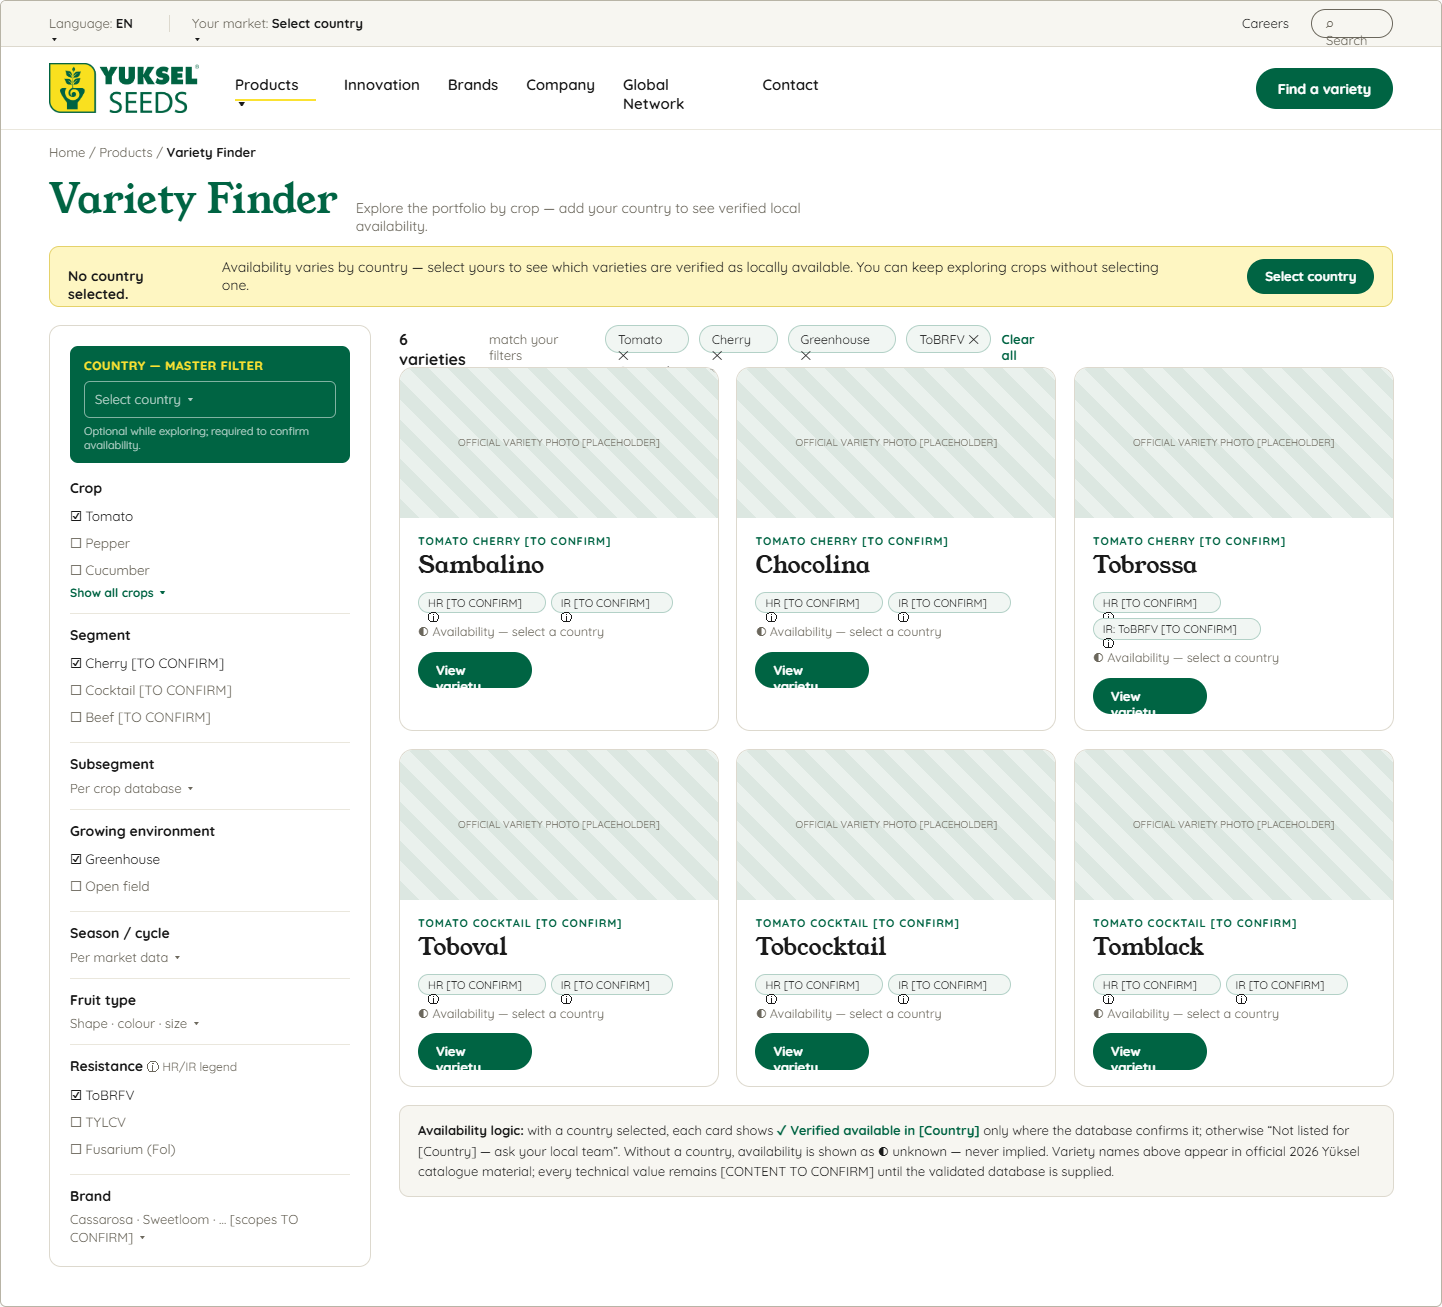Click the Find a variety button
This screenshot has height=1307, width=1442.
1324,88
